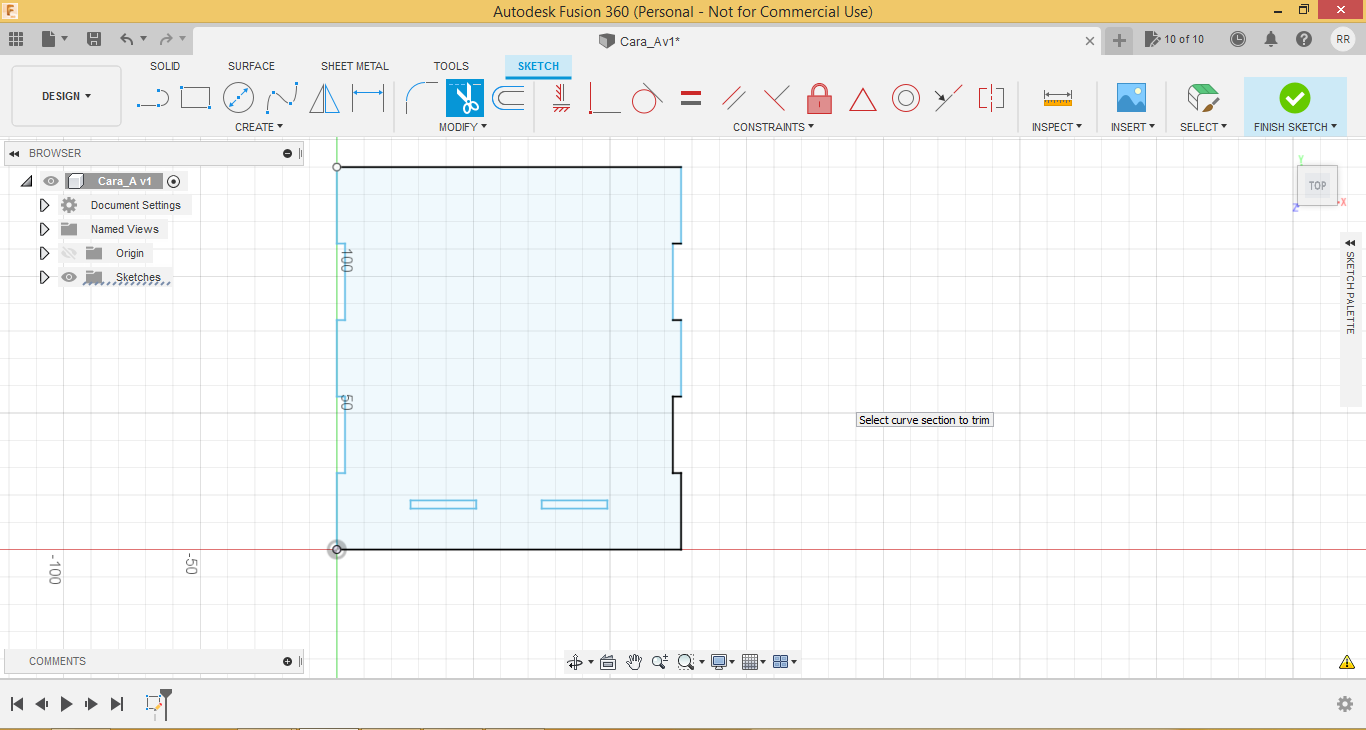Switch to the Sheet Metal tab

point(355,66)
